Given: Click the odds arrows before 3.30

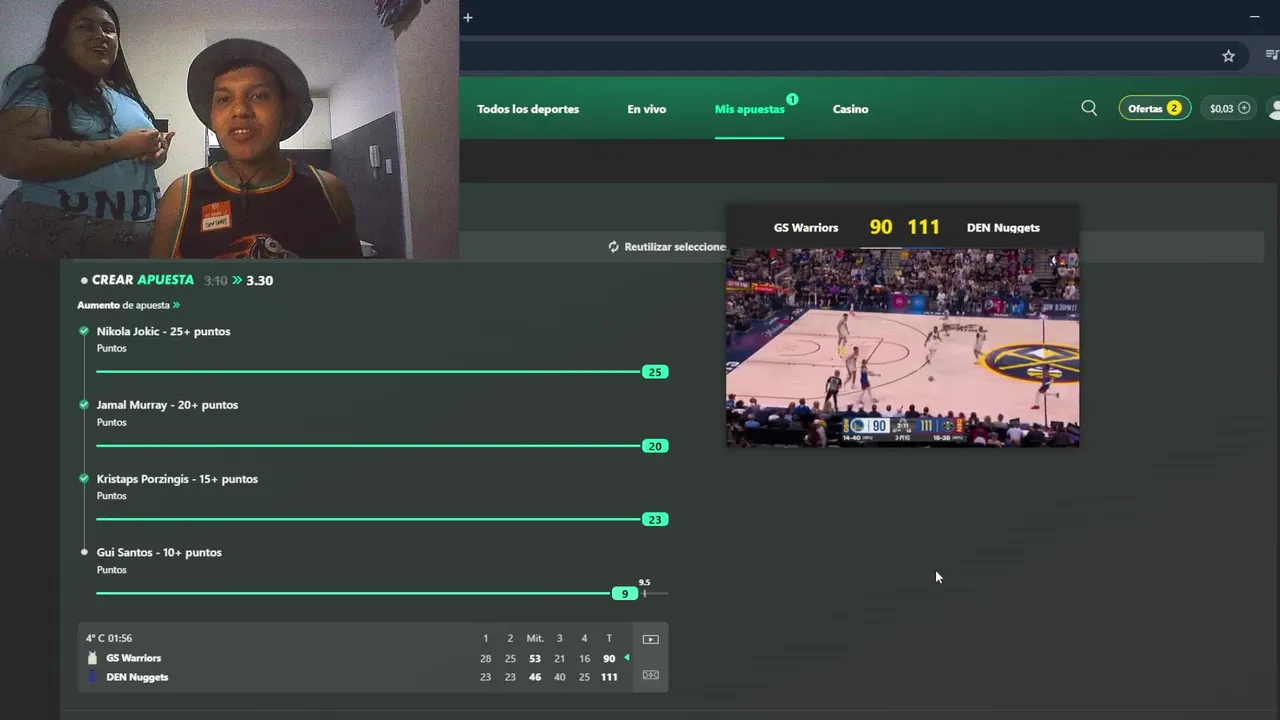Looking at the screenshot, I should [237, 280].
